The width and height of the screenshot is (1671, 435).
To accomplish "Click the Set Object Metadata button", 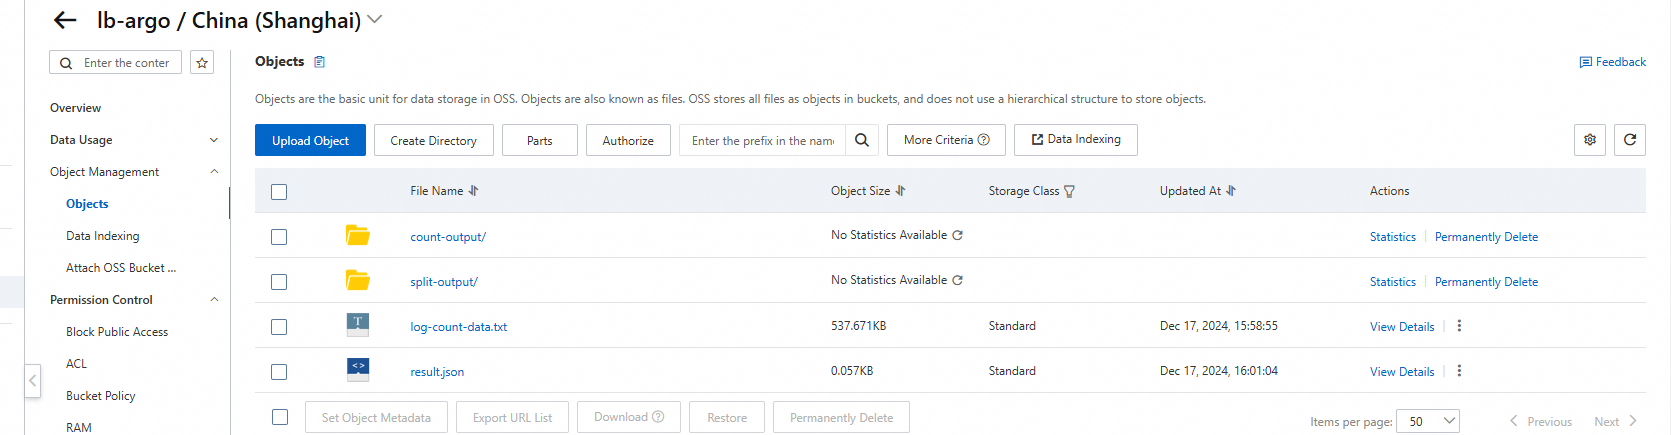I will pyautogui.click(x=376, y=417).
